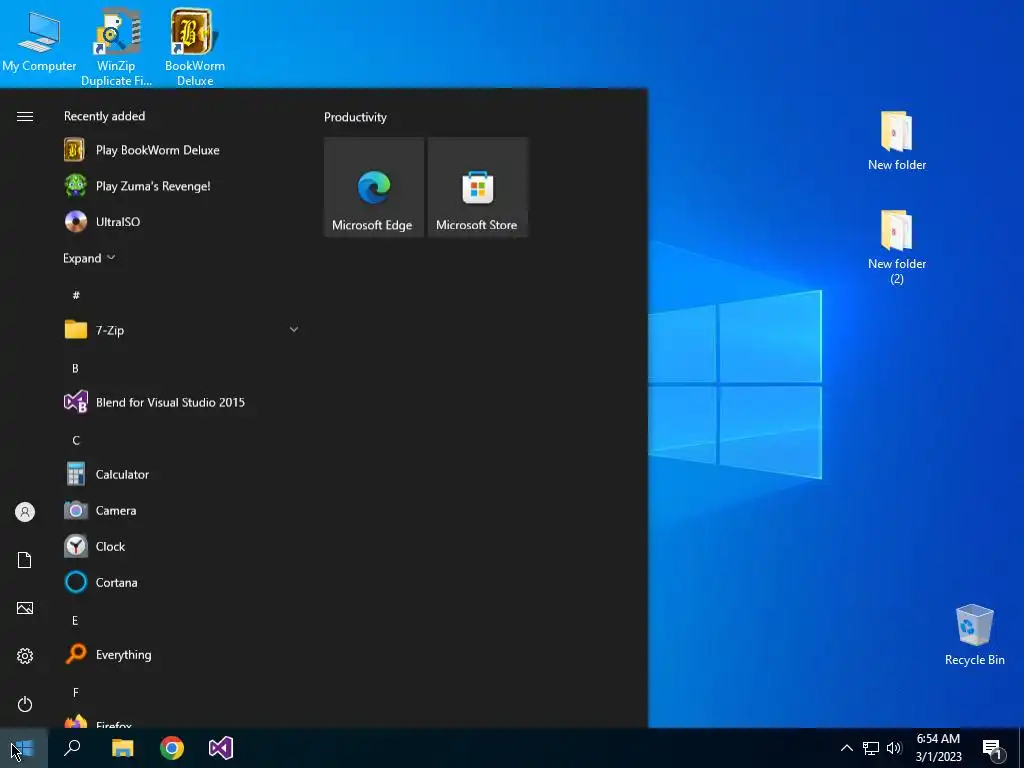This screenshot has width=1024, height=768.
Task: Open the volume speaker tray icon
Action: click(x=894, y=748)
